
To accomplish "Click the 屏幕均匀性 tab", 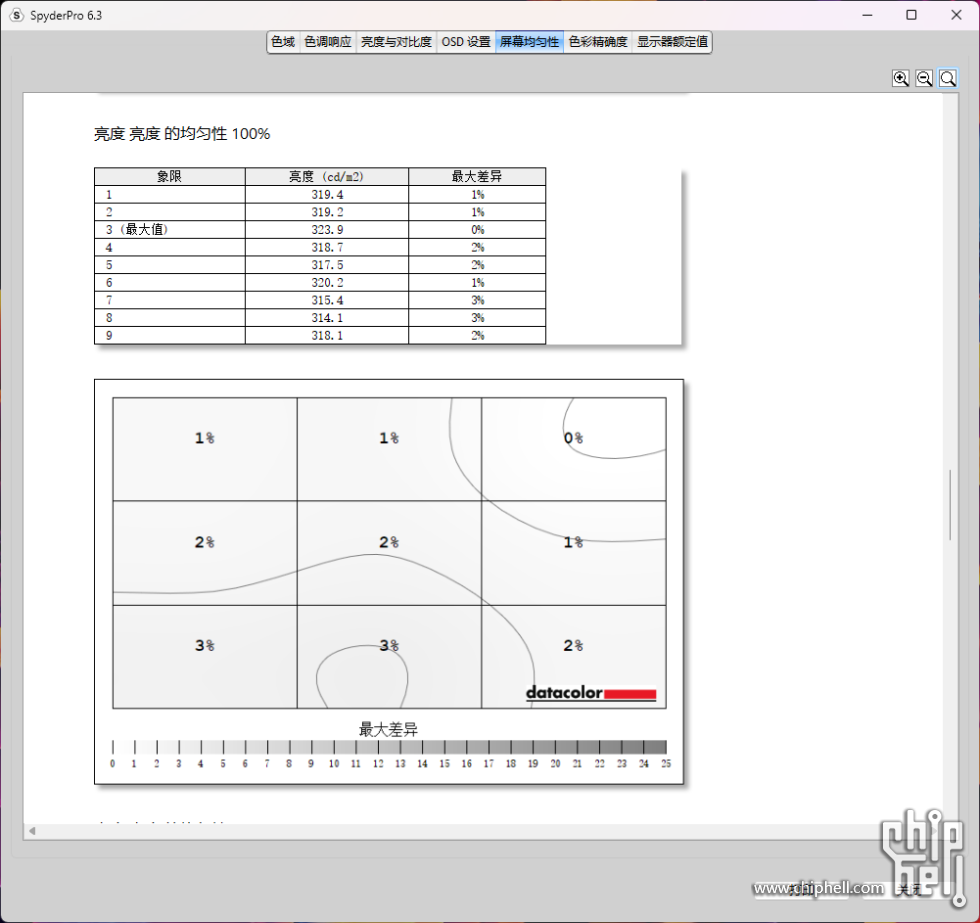I will [529, 42].
